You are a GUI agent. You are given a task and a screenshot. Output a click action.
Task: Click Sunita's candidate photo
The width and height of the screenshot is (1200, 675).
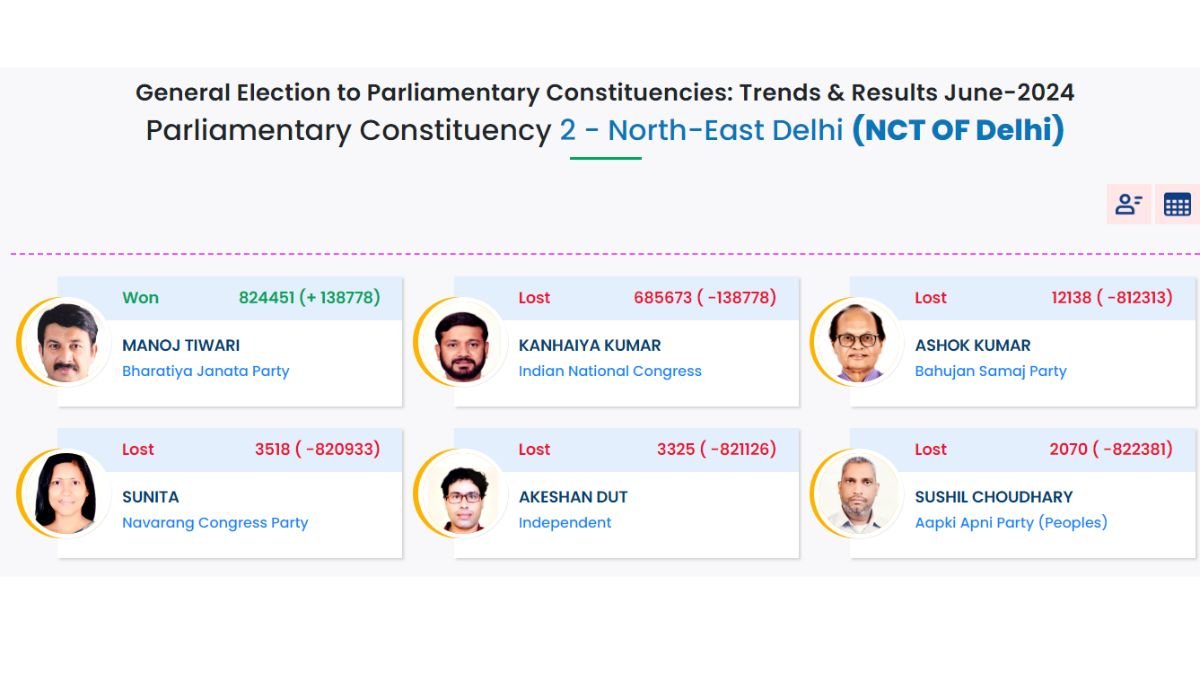(66, 493)
